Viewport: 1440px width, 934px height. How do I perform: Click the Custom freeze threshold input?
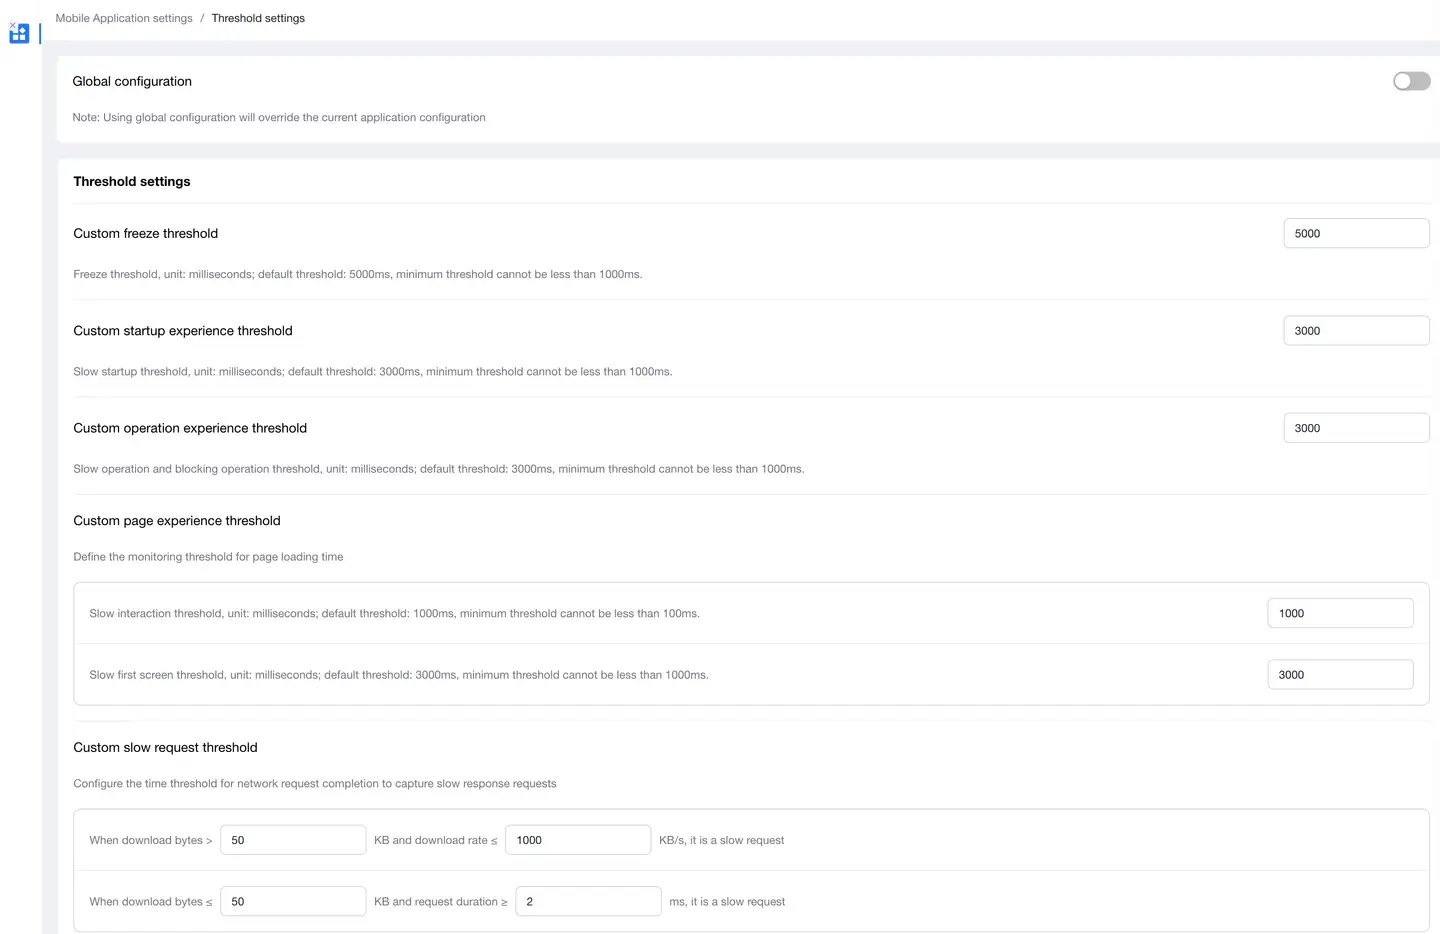[1355, 233]
